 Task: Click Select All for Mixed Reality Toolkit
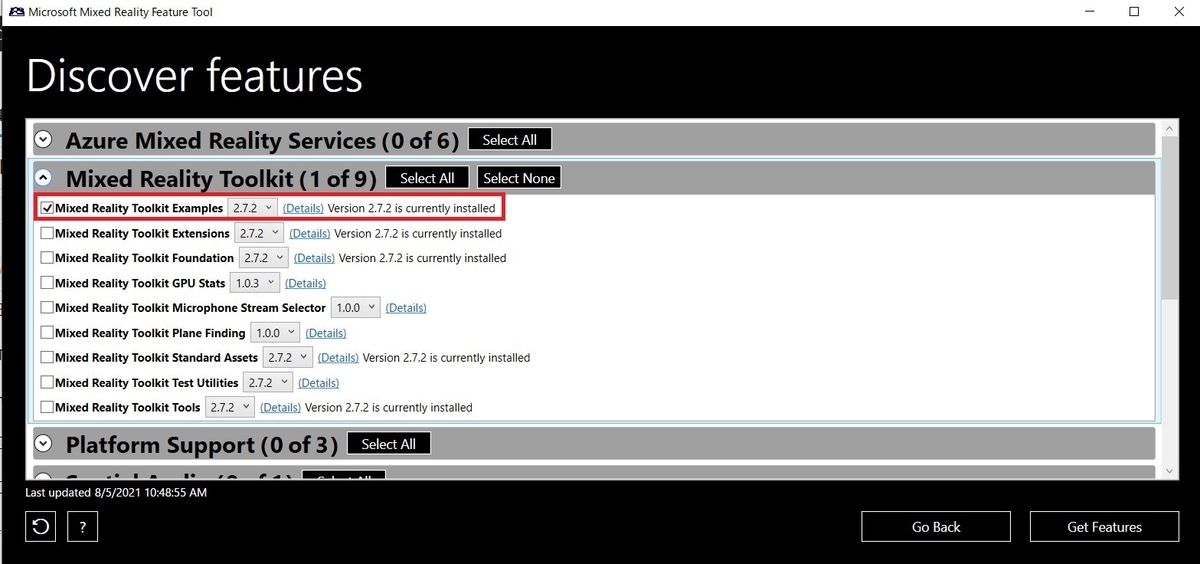click(427, 178)
